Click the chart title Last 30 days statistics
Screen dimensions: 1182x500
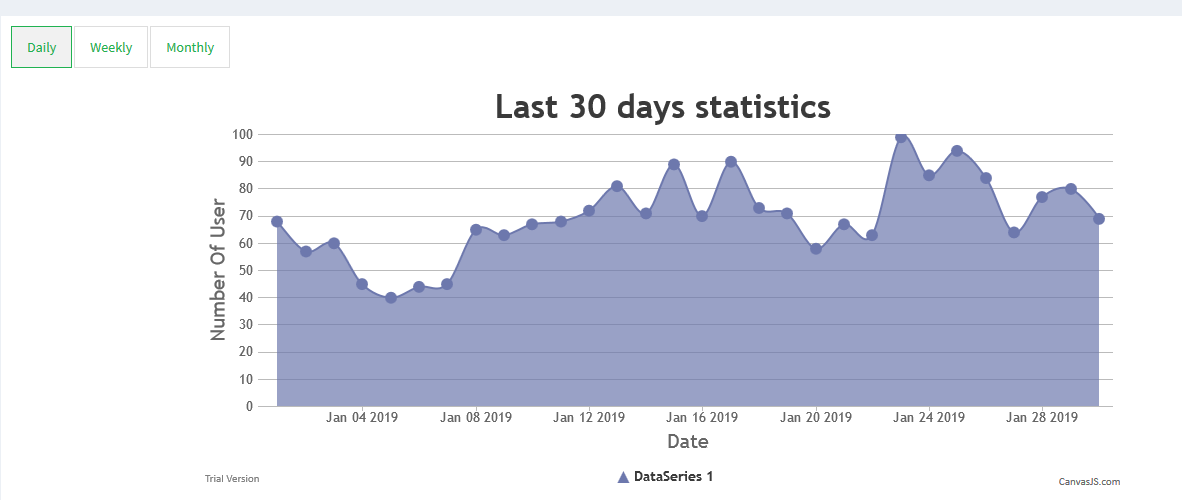[x=663, y=106]
